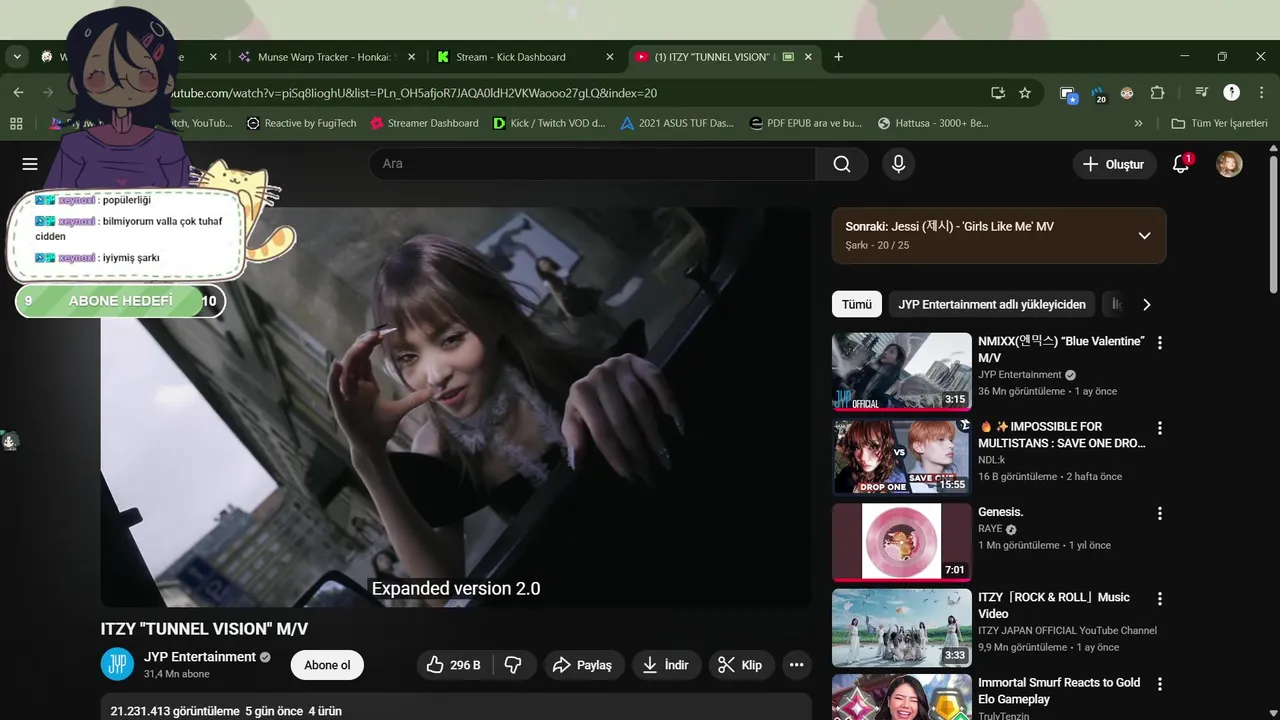Open the Chrome extensions puzzle icon
This screenshot has height=720, width=1280.
click(1157, 93)
